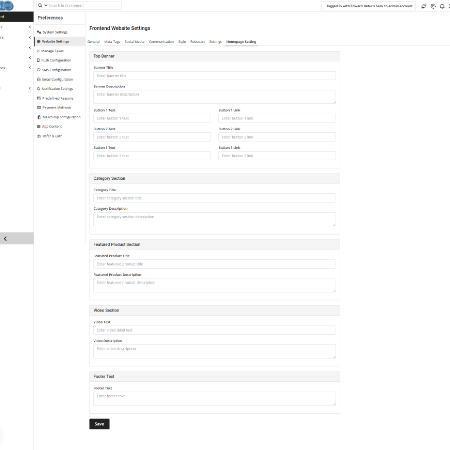450x450 pixels.
Task: Focus the Button 1 Link field
Action: point(277,118)
